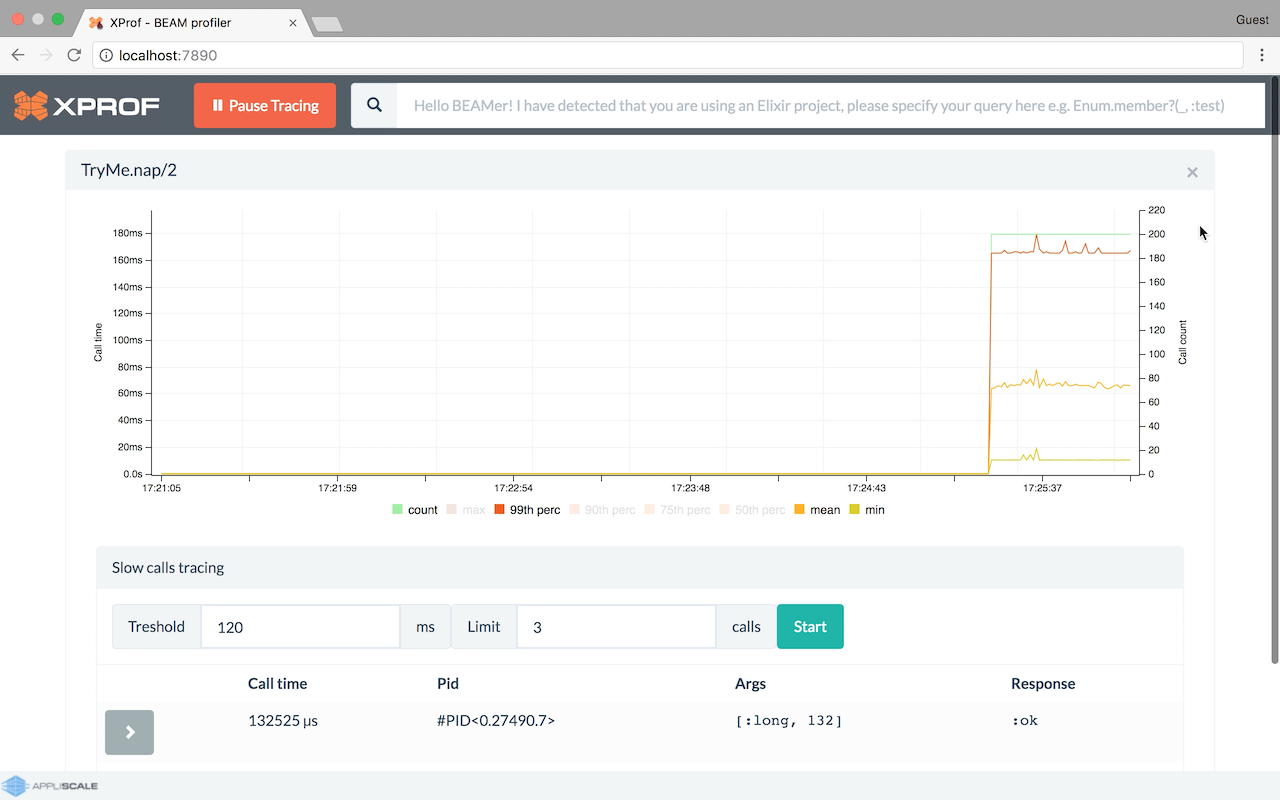Select the [:long, 132] args cell
Screen dimensions: 1280x800
788,720
